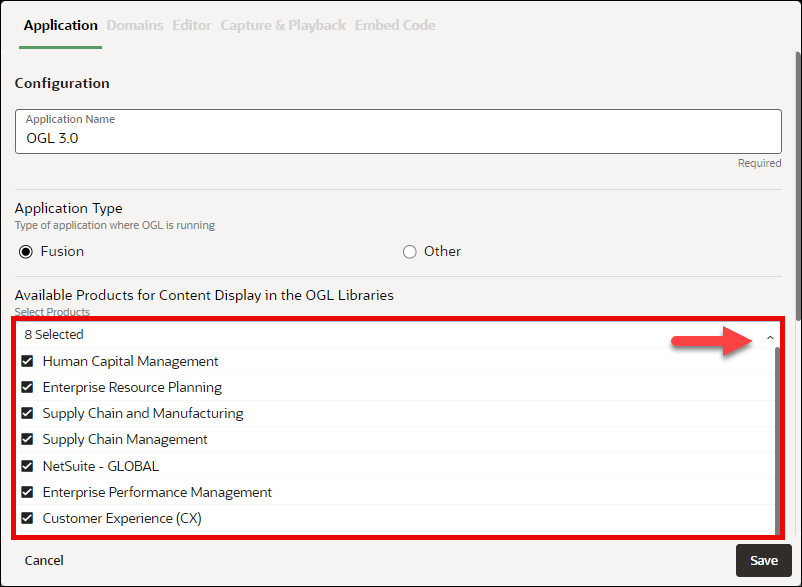
Task: Click the Human Capital Management label
Action: (130, 361)
